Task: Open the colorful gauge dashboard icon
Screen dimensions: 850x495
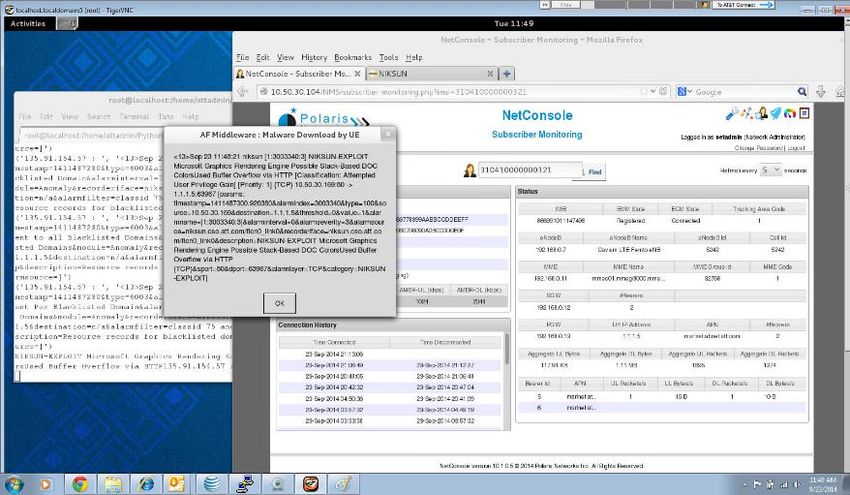Action: tap(790, 113)
